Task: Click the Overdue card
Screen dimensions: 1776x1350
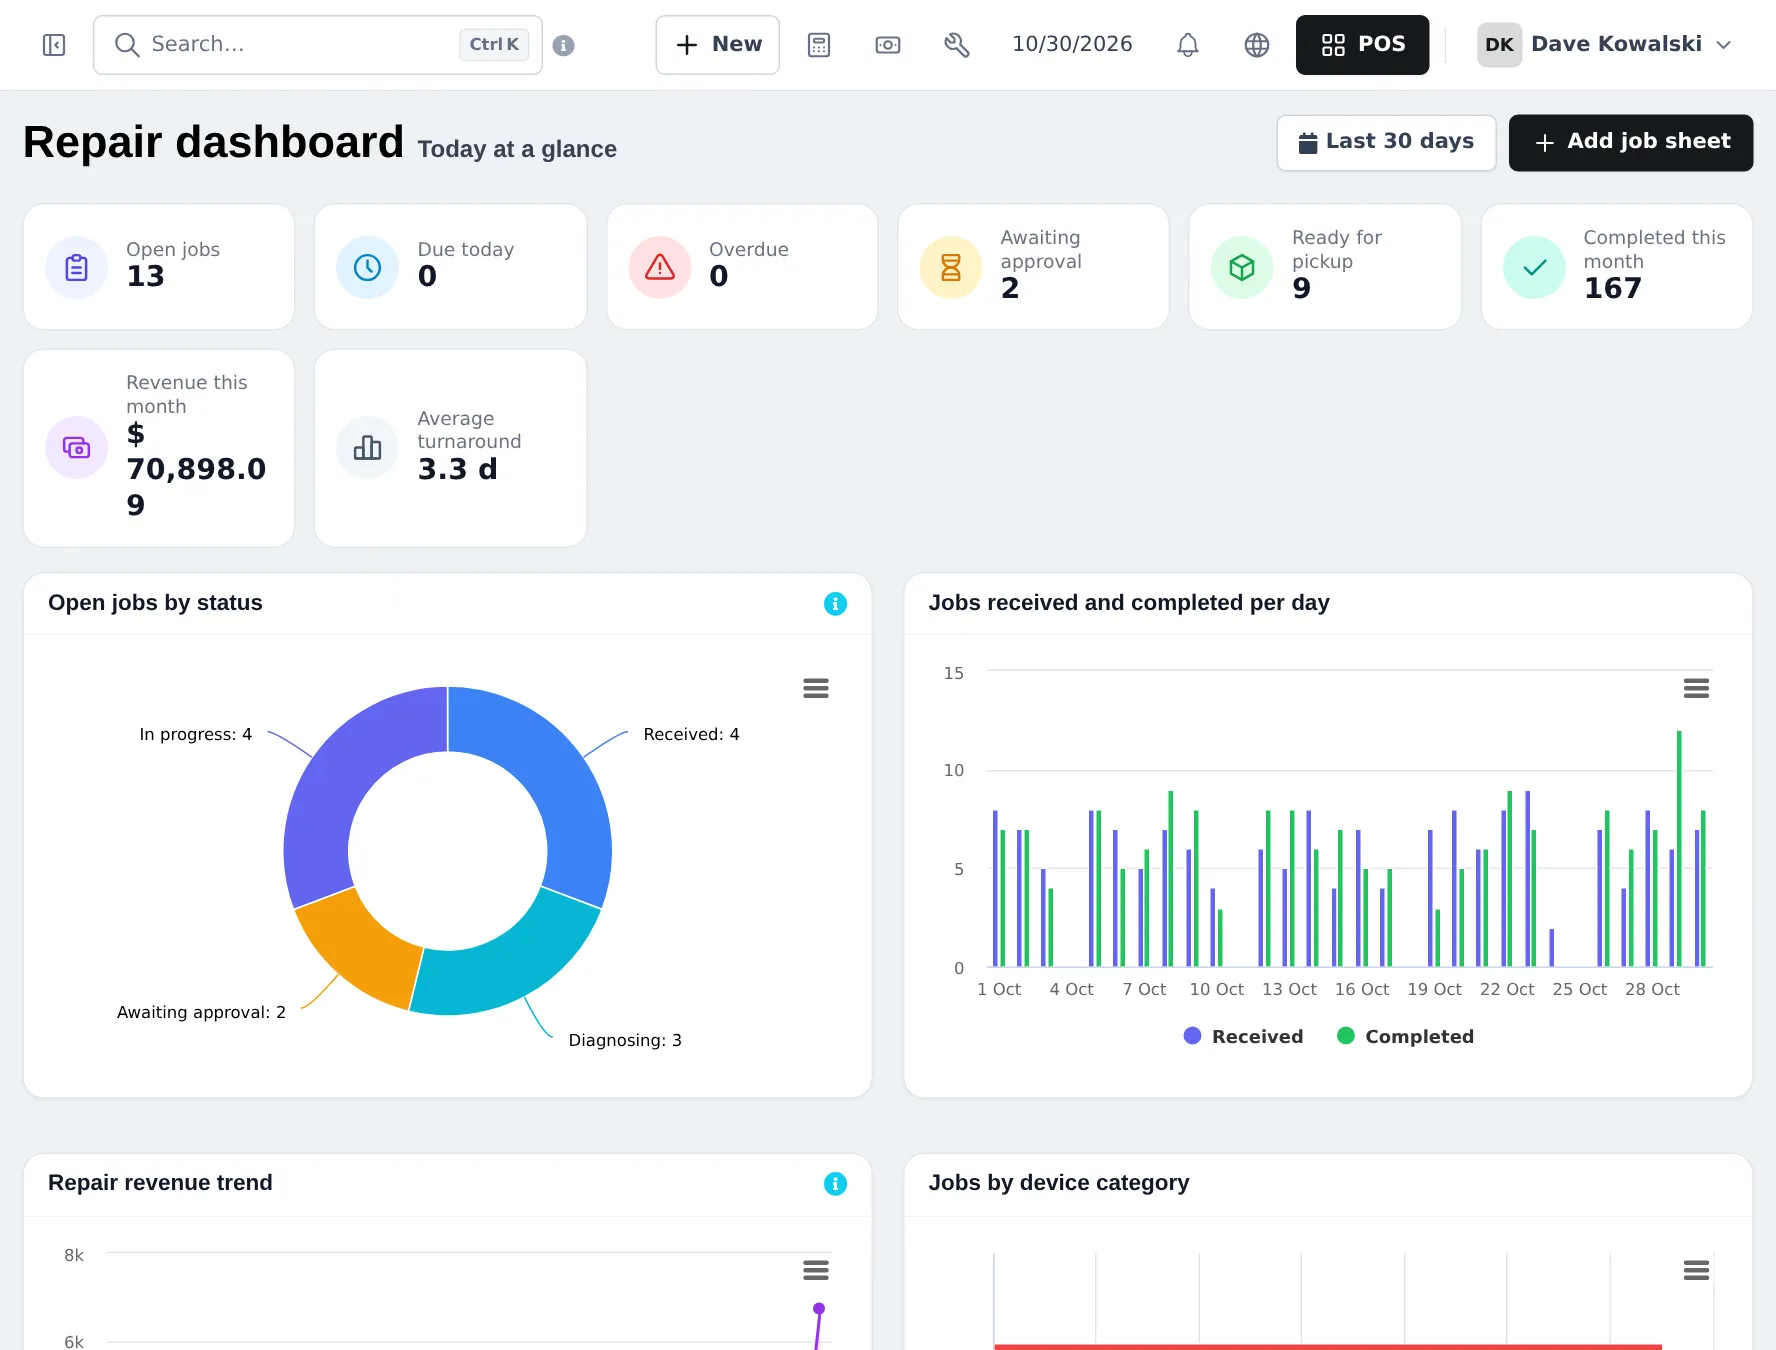Action: click(742, 267)
